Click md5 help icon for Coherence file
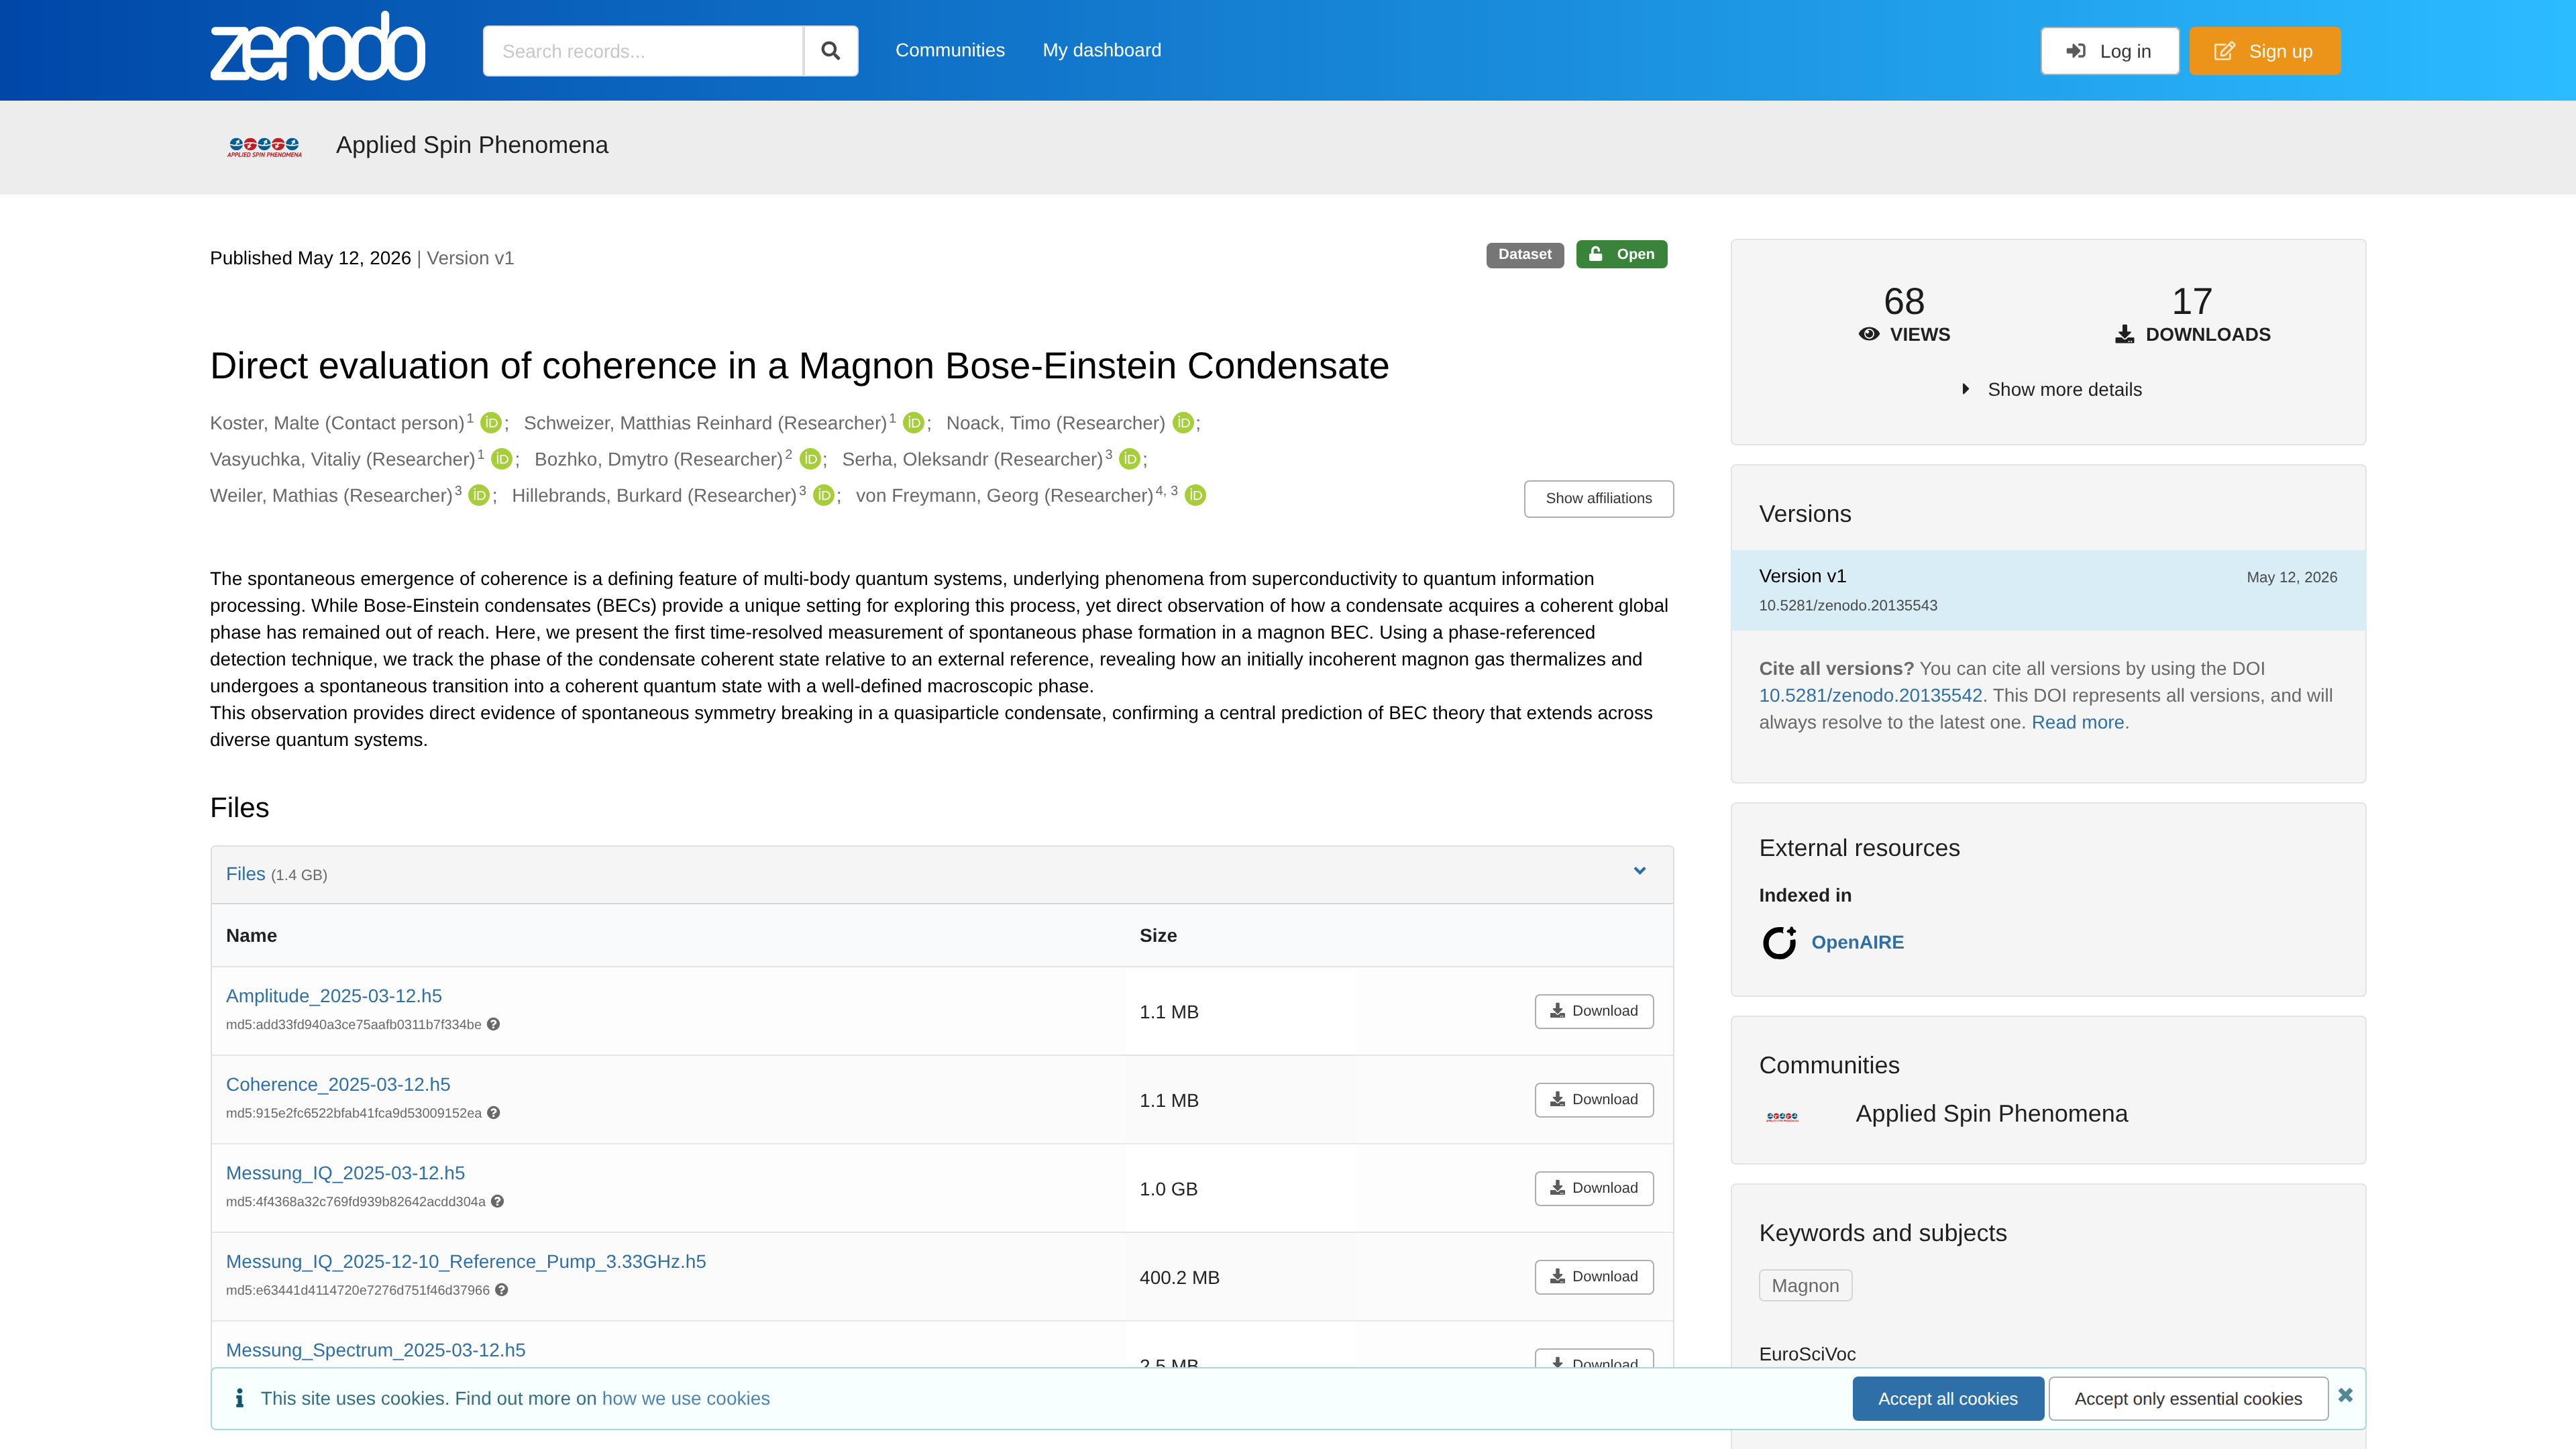The height and width of the screenshot is (1449, 2576). tap(493, 1113)
